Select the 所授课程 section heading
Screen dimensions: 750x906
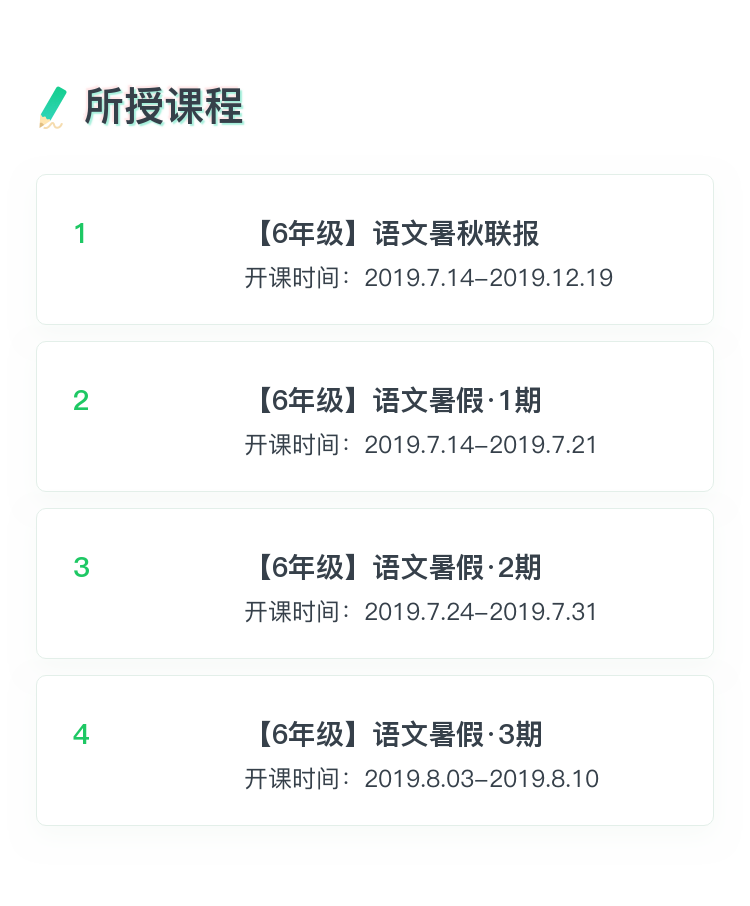pyautogui.click(x=164, y=106)
